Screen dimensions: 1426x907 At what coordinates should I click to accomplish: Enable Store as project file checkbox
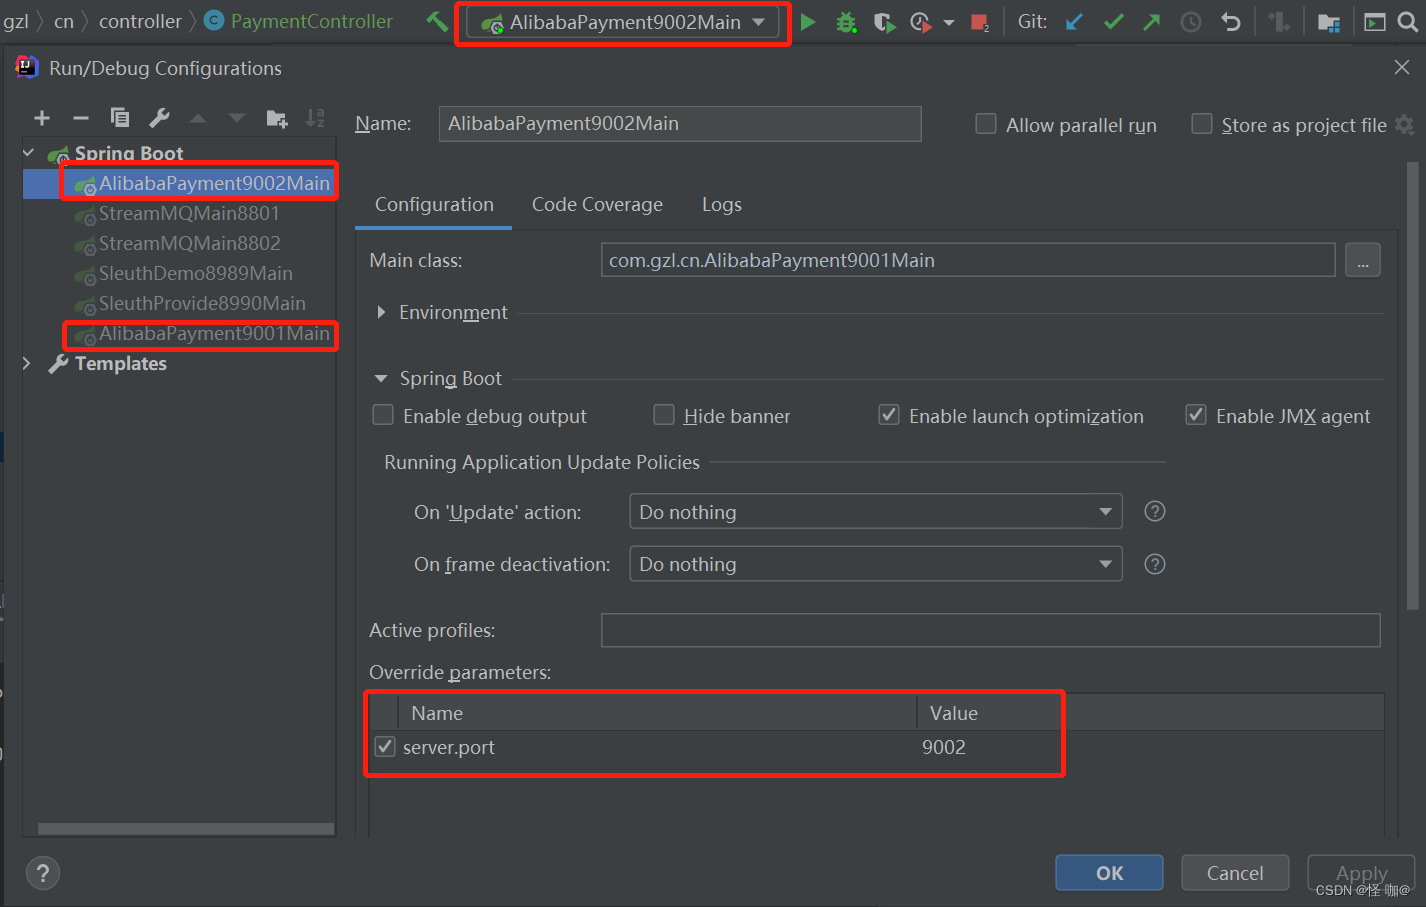pos(1202,124)
